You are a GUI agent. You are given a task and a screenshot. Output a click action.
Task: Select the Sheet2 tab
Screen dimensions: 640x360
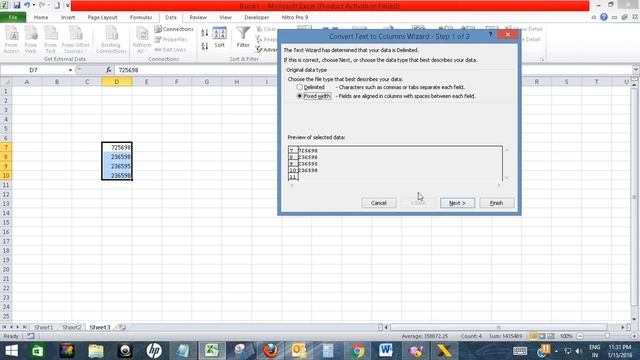pyautogui.click(x=71, y=327)
